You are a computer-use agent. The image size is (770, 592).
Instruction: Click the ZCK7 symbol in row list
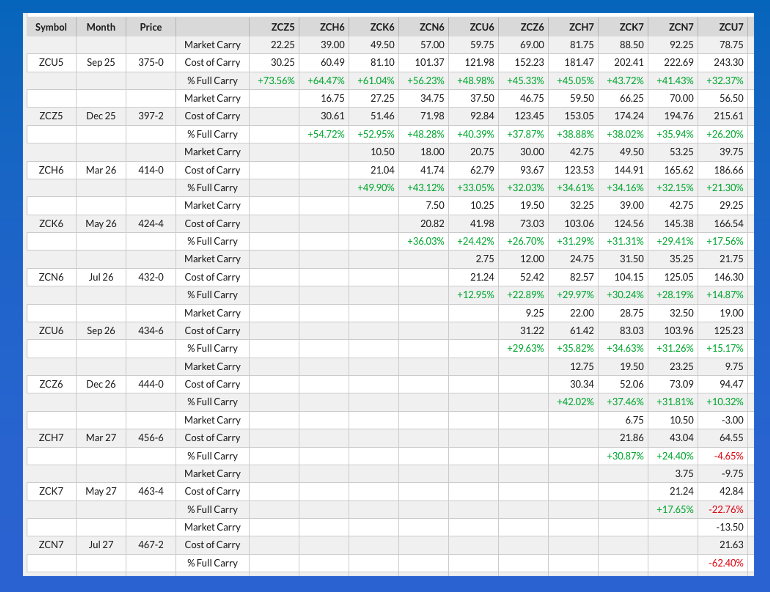click(51, 491)
